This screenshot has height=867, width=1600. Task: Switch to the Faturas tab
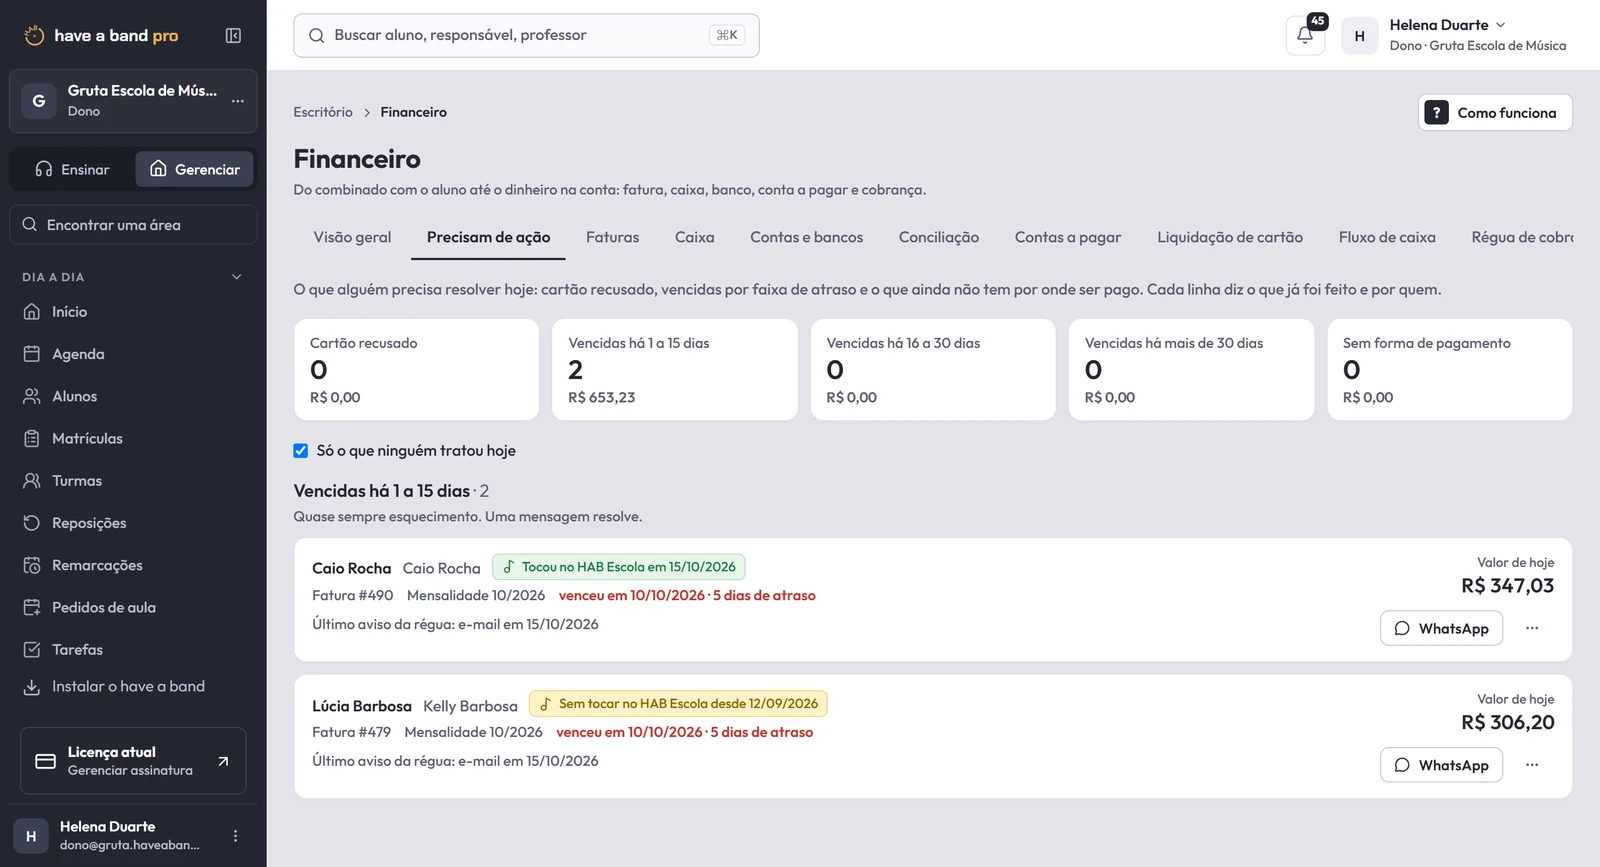coord(612,238)
